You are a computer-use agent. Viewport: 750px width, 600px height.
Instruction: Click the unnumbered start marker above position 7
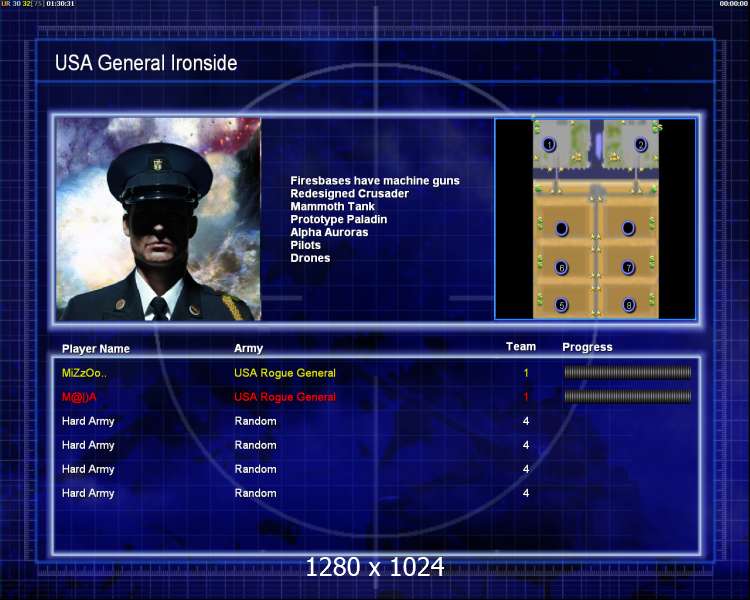pos(629,229)
